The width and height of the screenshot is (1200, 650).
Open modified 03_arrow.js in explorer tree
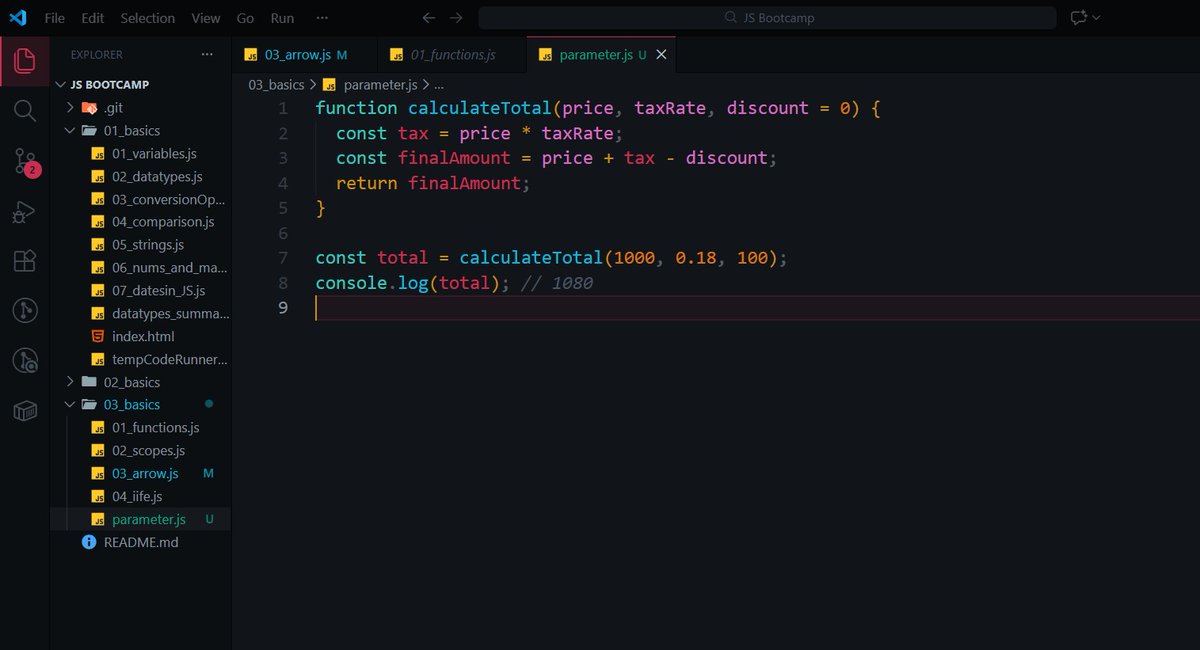coord(140,474)
